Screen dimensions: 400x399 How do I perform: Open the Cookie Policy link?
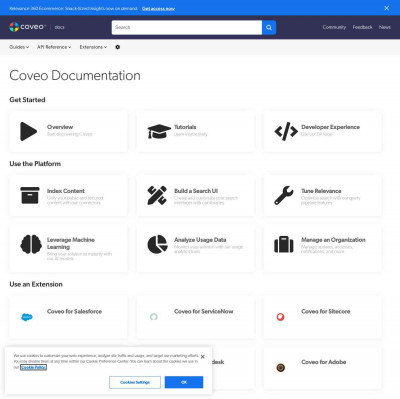[x=33, y=367]
